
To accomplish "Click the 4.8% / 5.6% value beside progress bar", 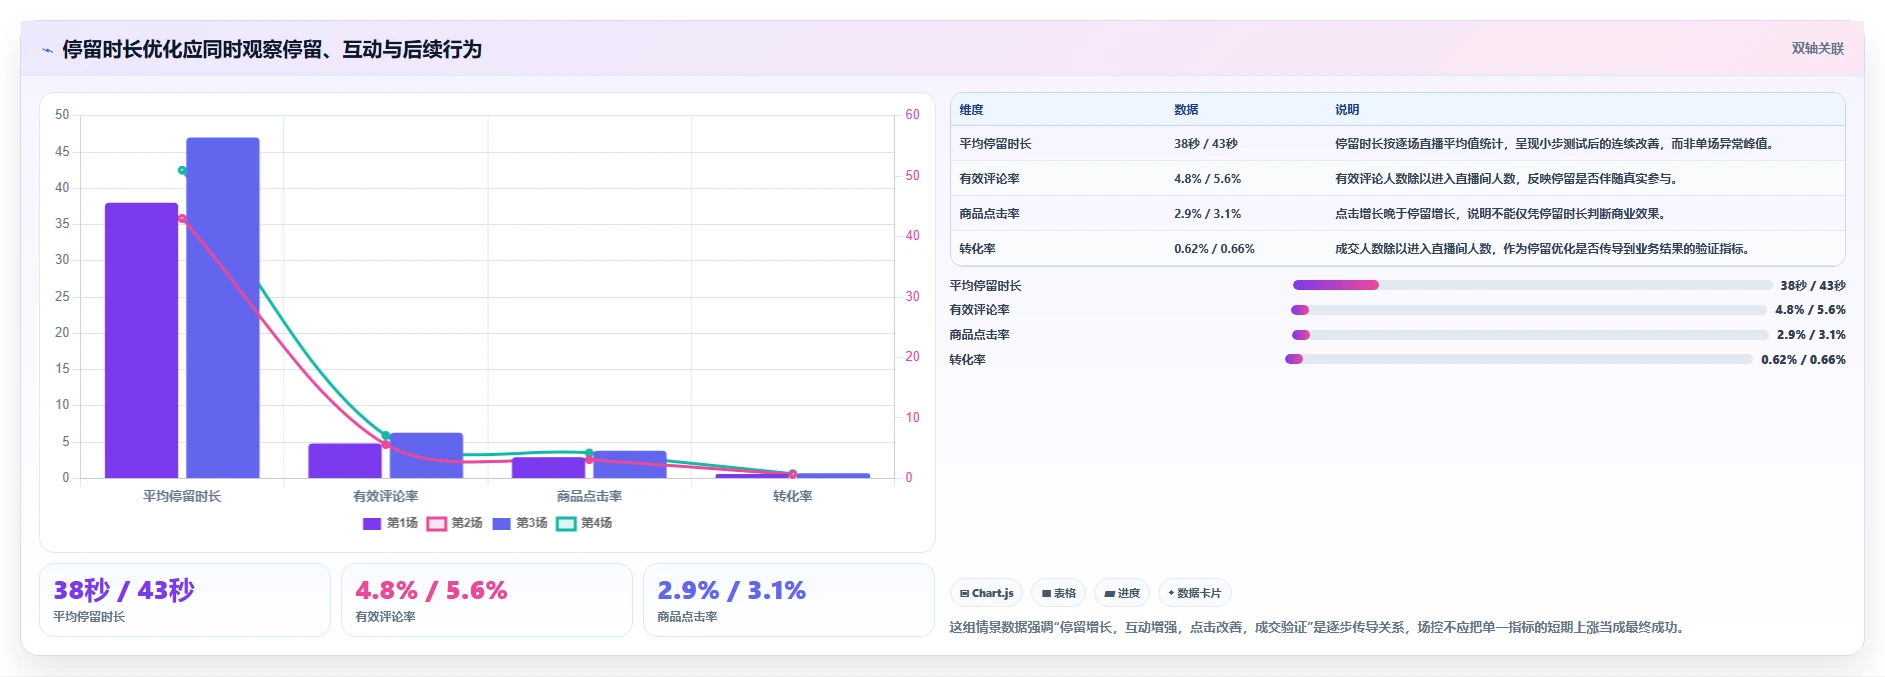I will click(1811, 310).
